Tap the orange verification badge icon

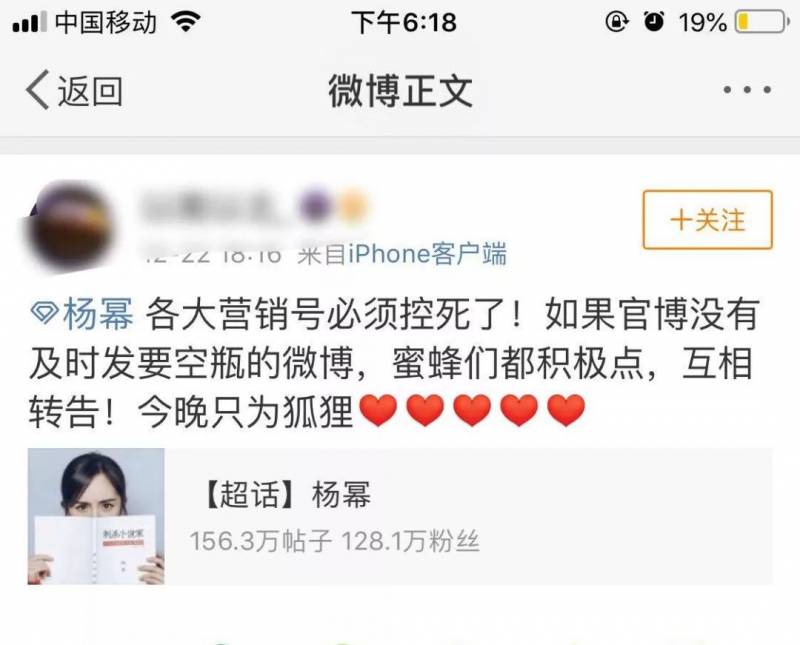coord(353,207)
